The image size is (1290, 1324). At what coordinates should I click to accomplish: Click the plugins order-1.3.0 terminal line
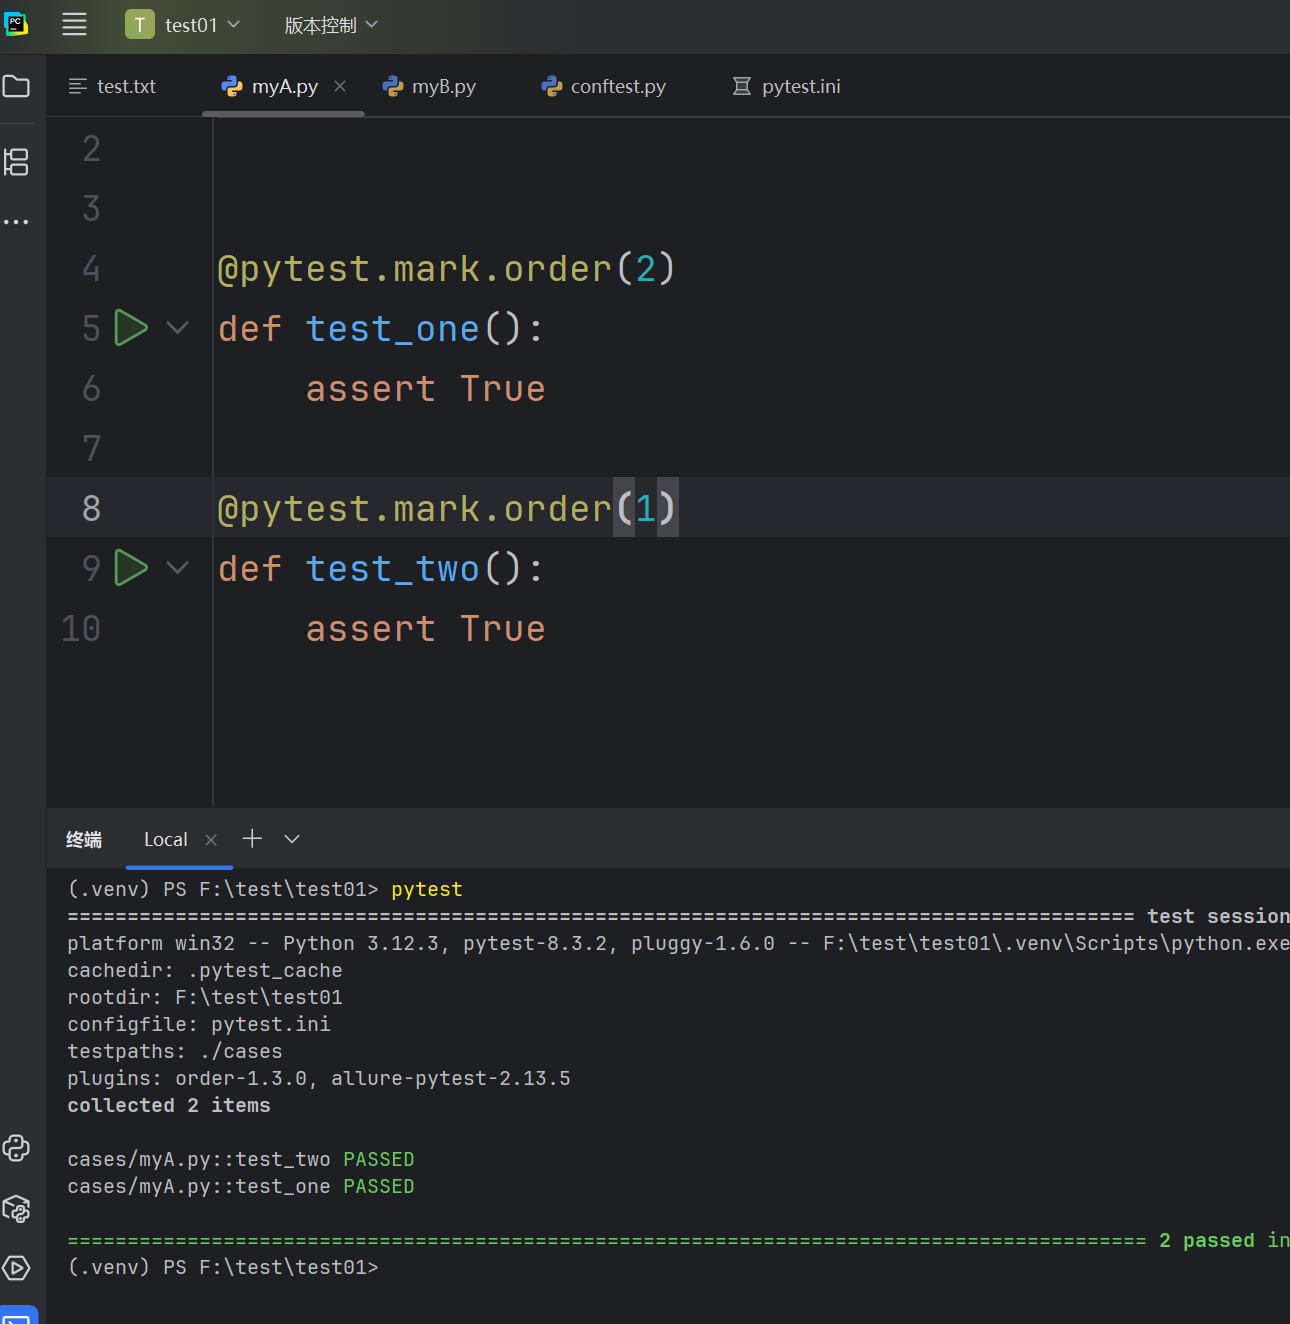(319, 1078)
